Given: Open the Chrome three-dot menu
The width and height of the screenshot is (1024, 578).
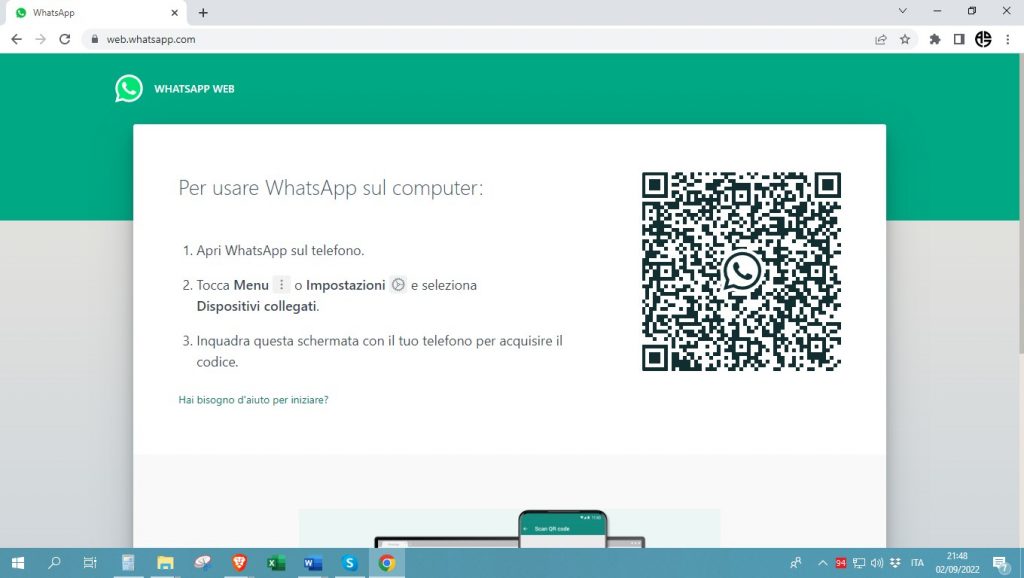Looking at the screenshot, I should tap(1007, 39).
